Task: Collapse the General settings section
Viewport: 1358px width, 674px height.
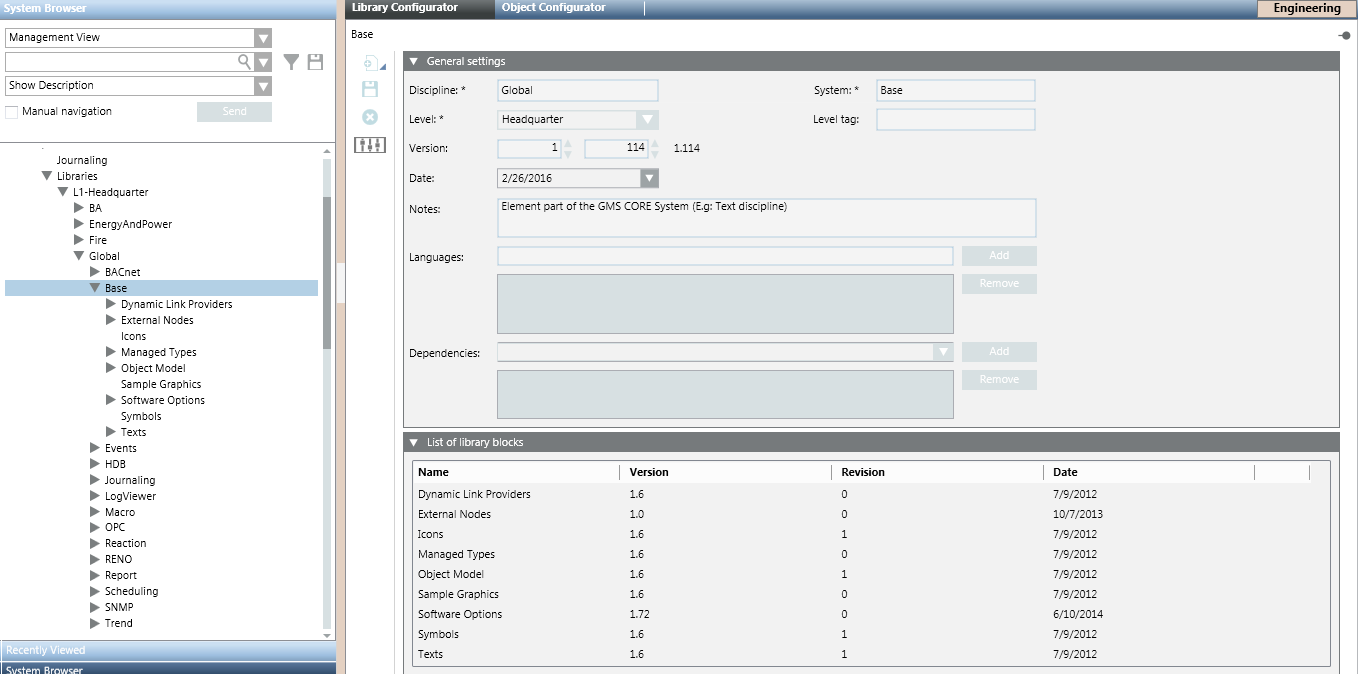Action: click(414, 62)
